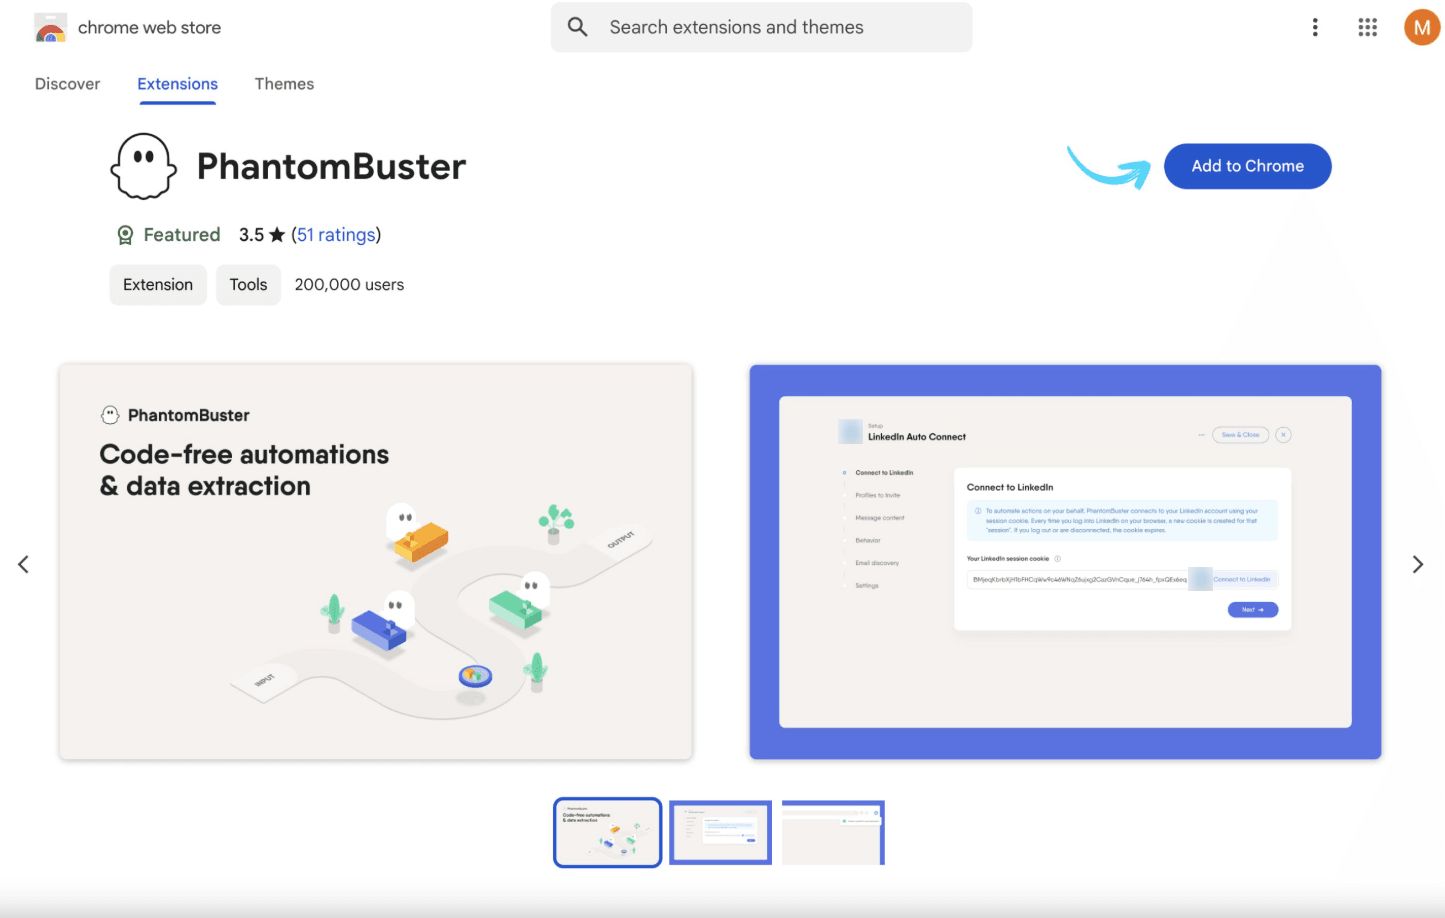This screenshot has height=918, width=1445.
Task: Click the PhantomBuster ghost logo
Action: click(x=143, y=166)
